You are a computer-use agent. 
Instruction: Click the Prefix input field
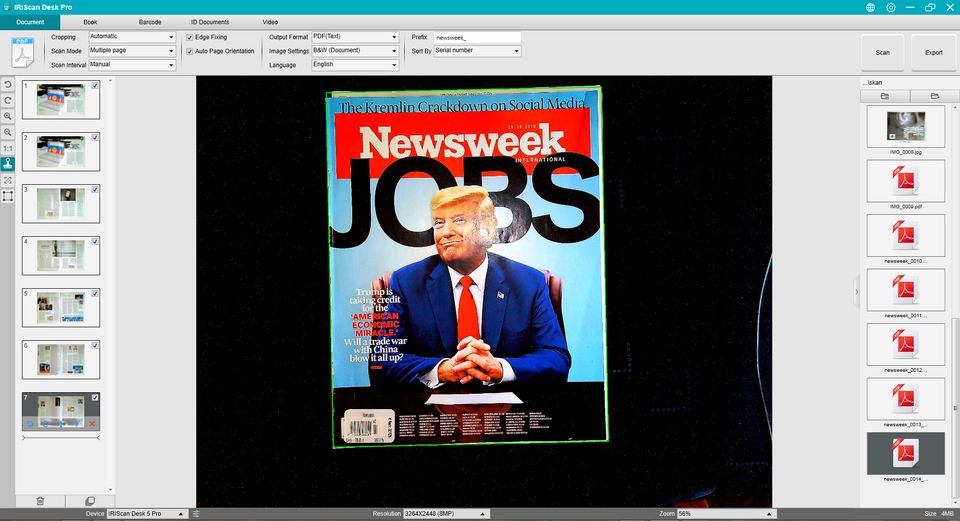click(x=478, y=37)
